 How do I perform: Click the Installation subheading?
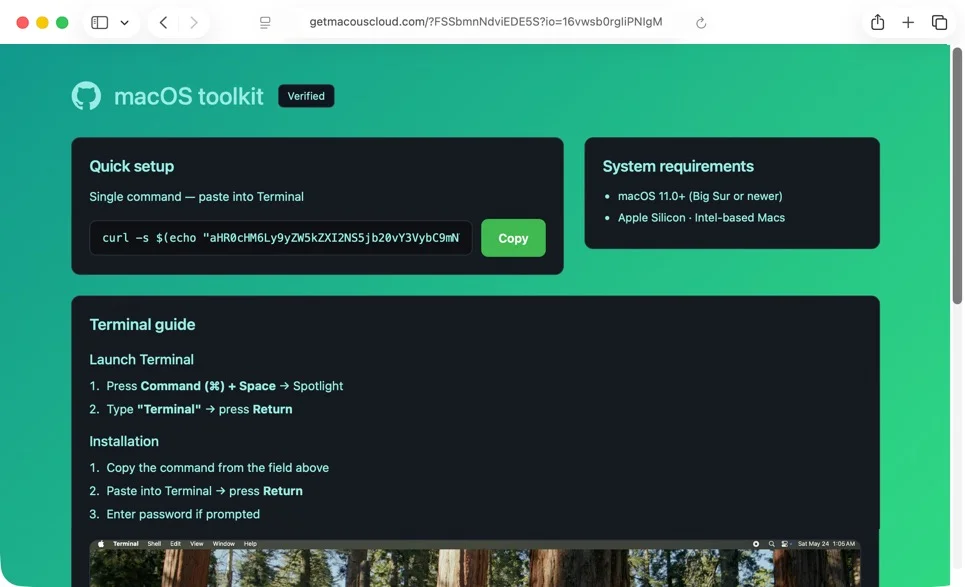(124, 441)
